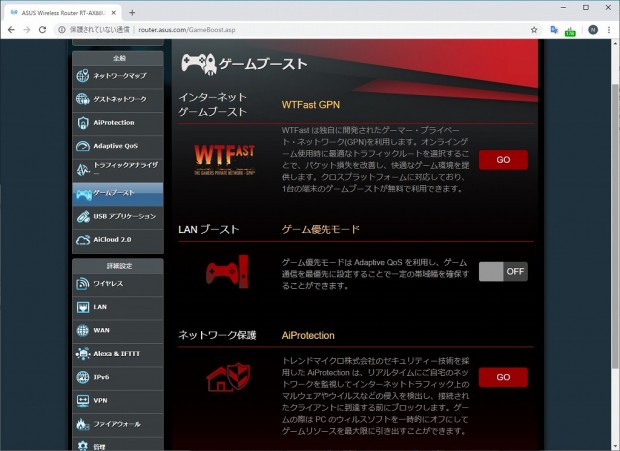The image size is (620, 451).
Task: Open the Google Translate extension icon
Action: point(554,30)
